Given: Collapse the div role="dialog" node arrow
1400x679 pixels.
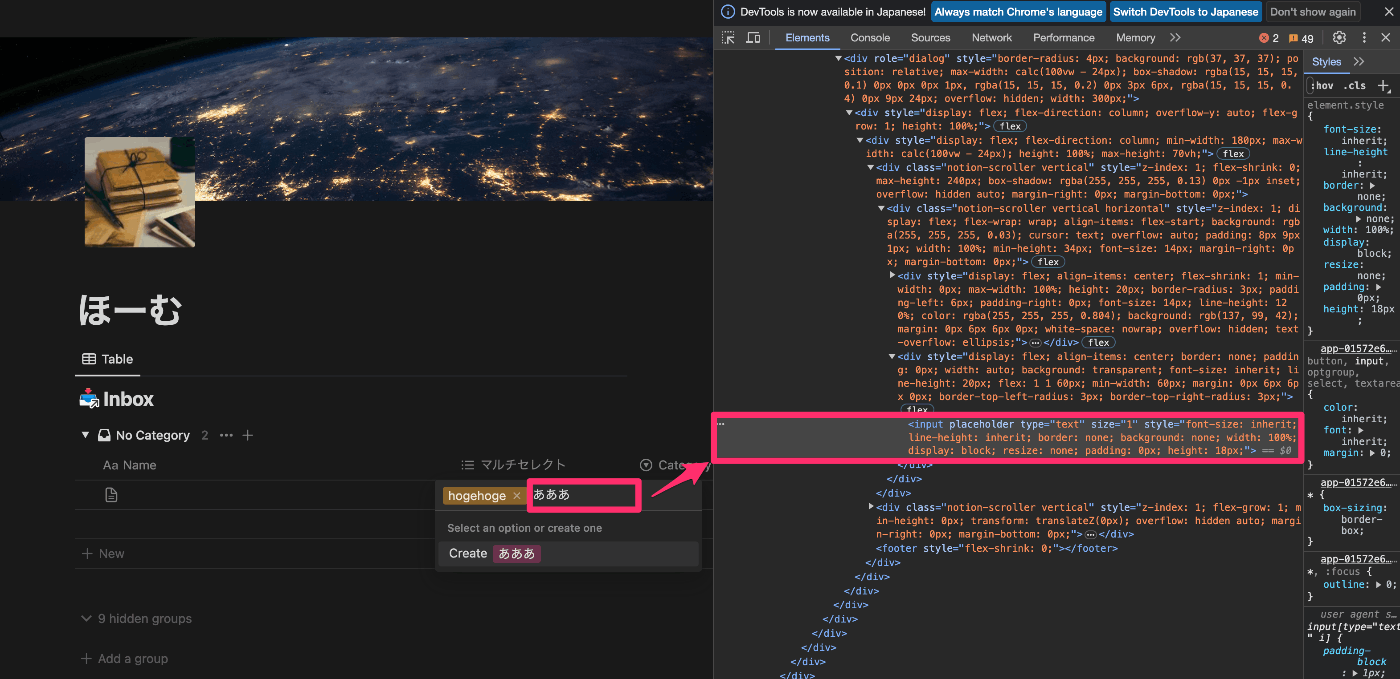Looking at the screenshot, I should [838, 59].
